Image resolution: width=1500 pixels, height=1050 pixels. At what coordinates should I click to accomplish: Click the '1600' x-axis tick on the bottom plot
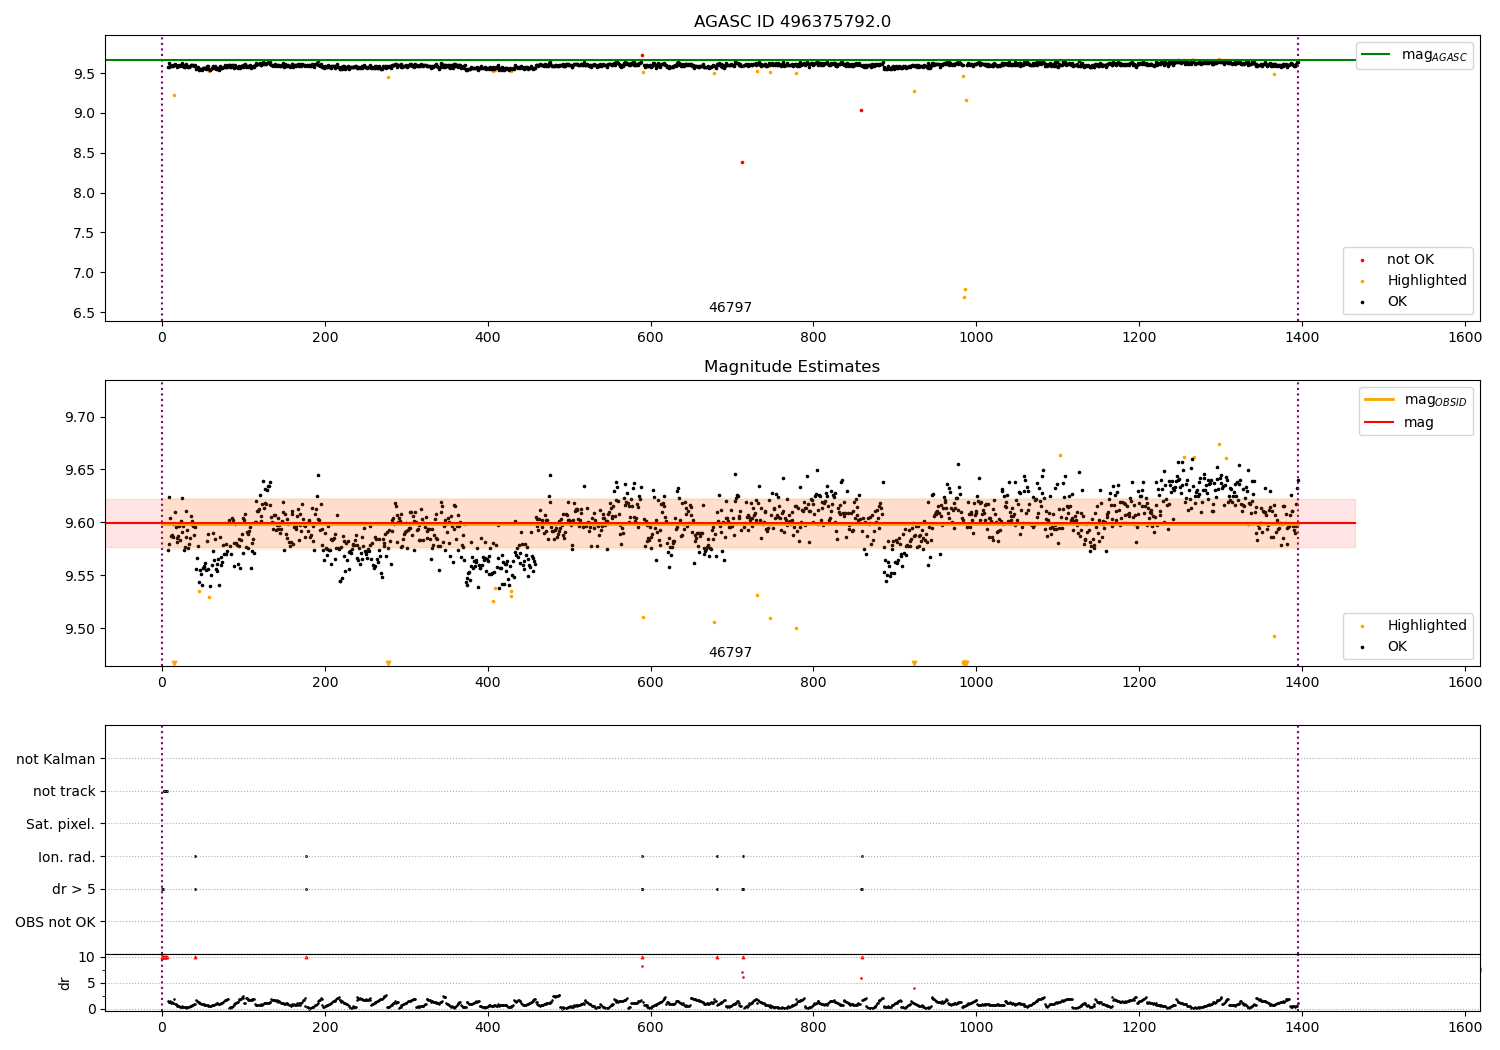pyautogui.click(x=1465, y=1027)
